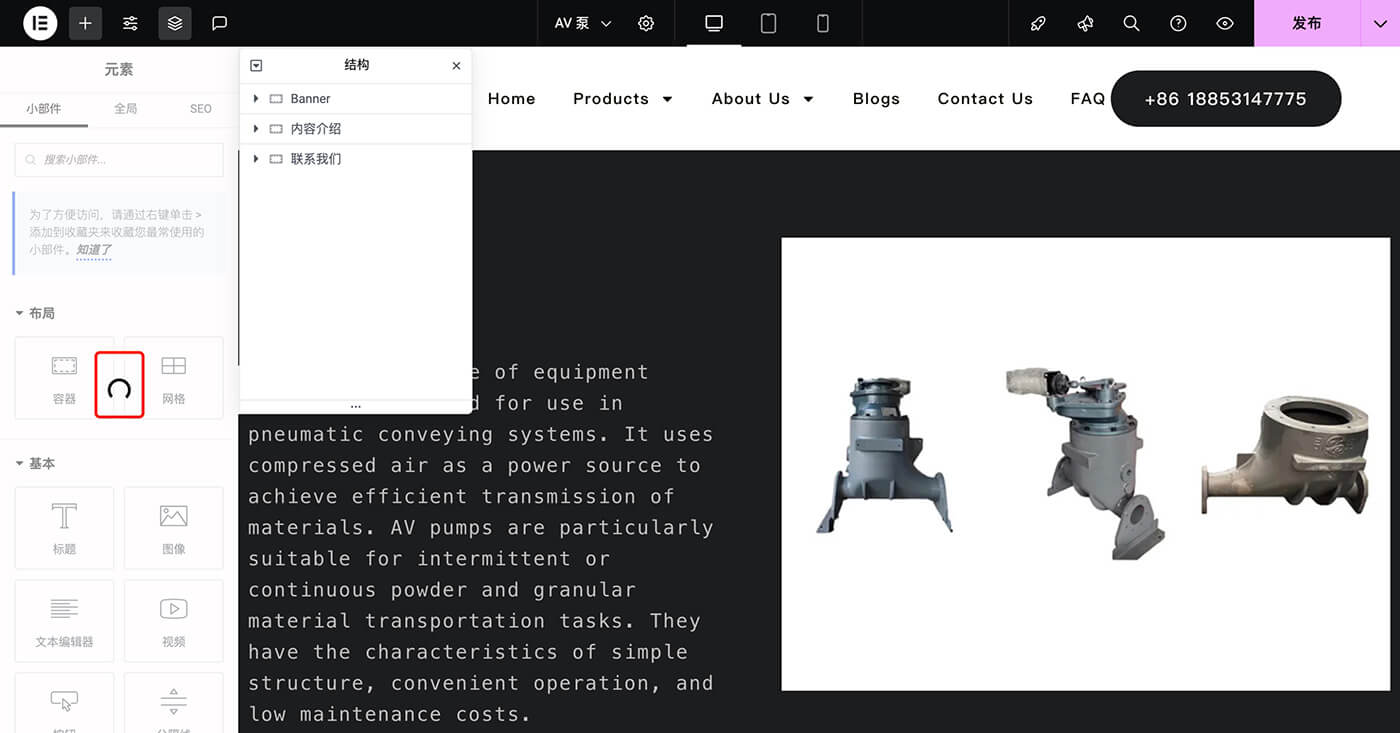Viewport: 1400px width, 733px height.
Task: Select the Banner row in structure
Action: pyautogui.click(x=355, y=98)
